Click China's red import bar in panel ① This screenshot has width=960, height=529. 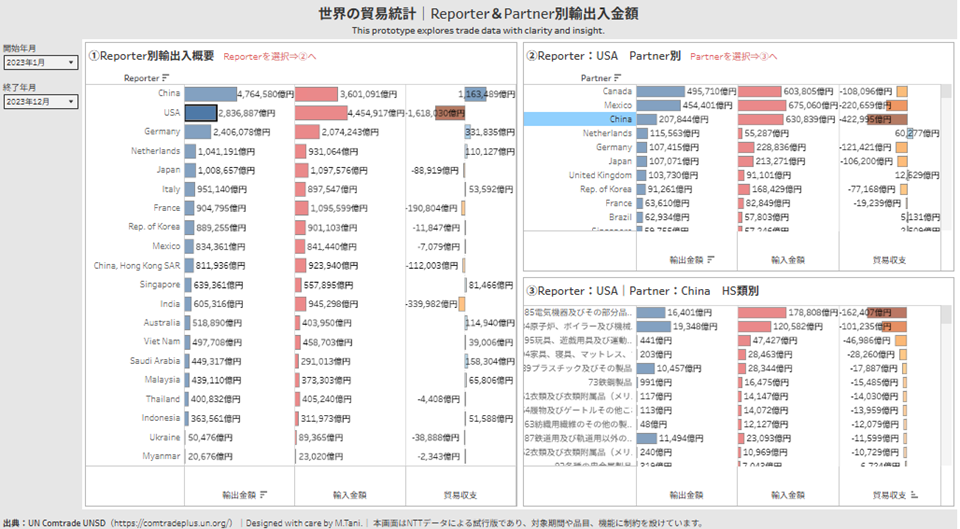coord(329,94)
